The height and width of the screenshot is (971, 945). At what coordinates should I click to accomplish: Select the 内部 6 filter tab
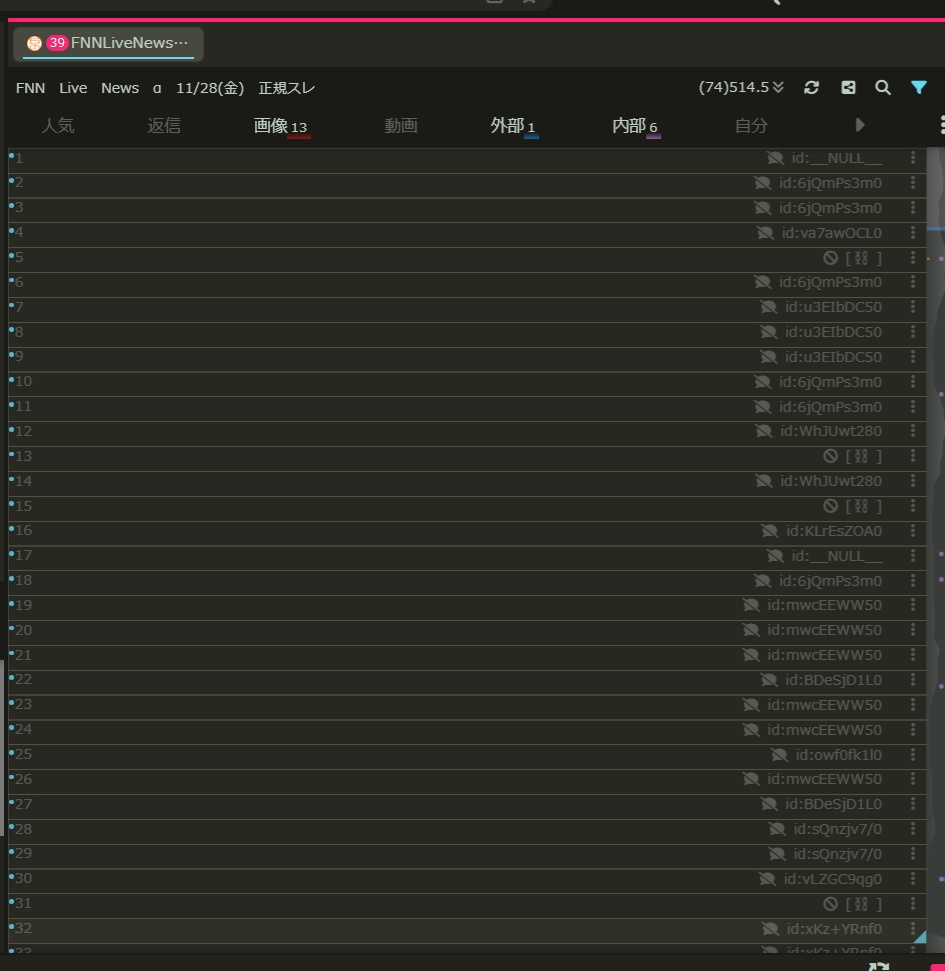click(635, 126)
